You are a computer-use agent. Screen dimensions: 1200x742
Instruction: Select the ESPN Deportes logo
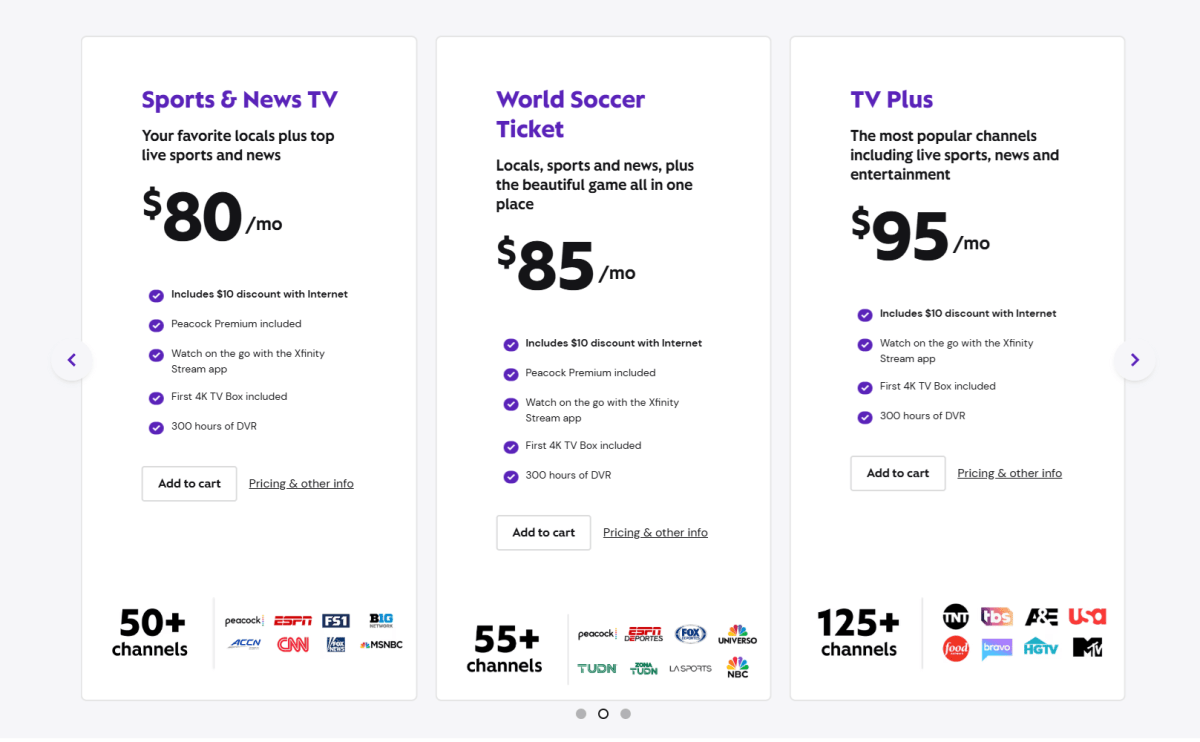[x=643, y=633]
